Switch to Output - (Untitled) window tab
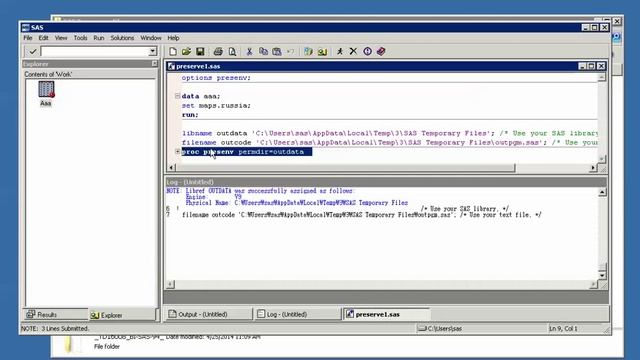 coord(208,314)
